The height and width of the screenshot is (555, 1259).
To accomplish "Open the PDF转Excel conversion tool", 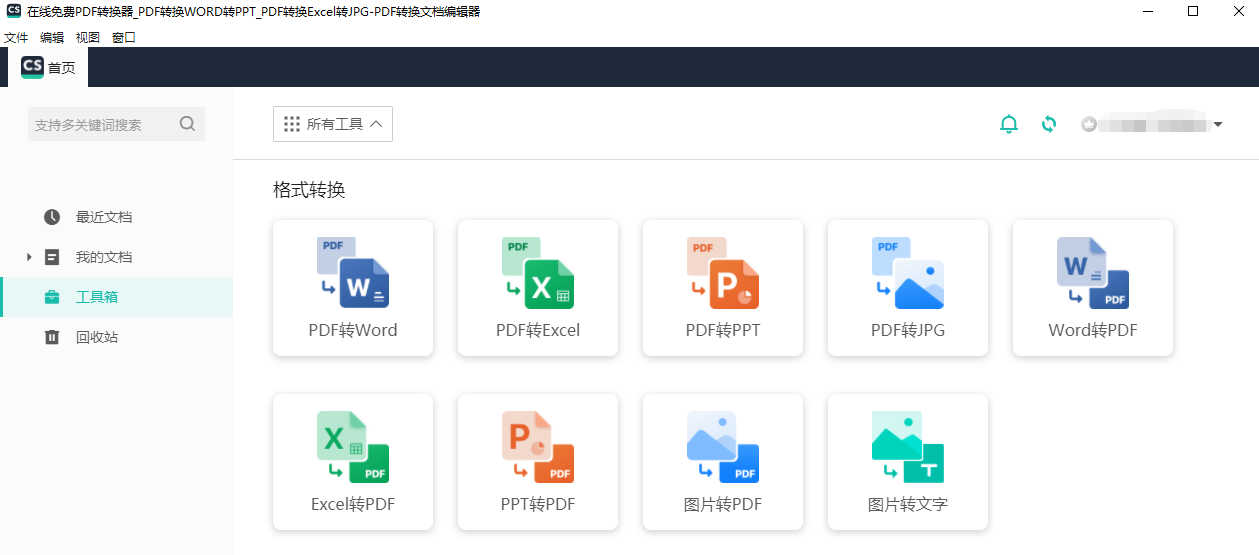I will (x=538, y=288).
